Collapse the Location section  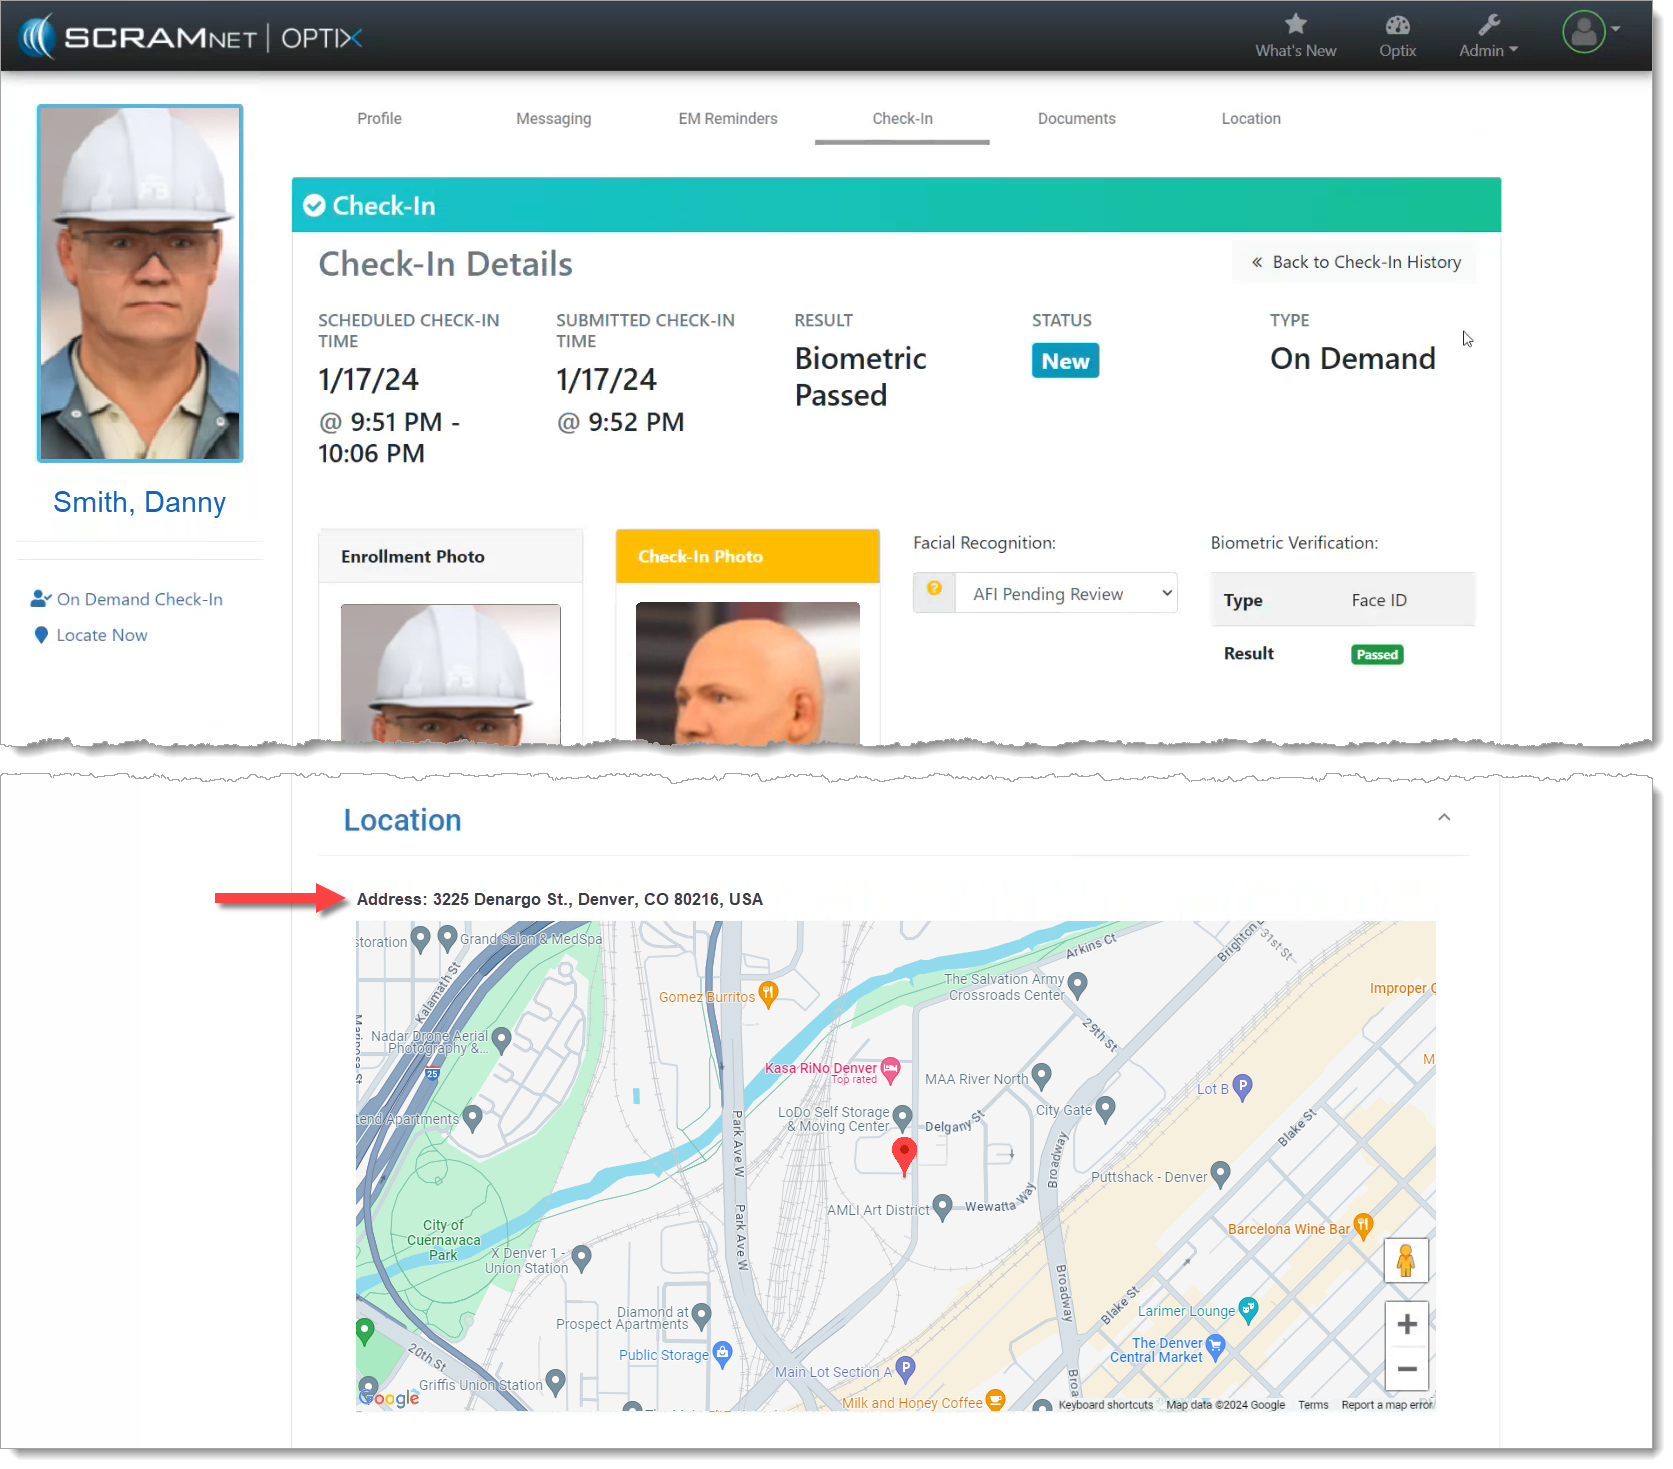[1443, 818]
